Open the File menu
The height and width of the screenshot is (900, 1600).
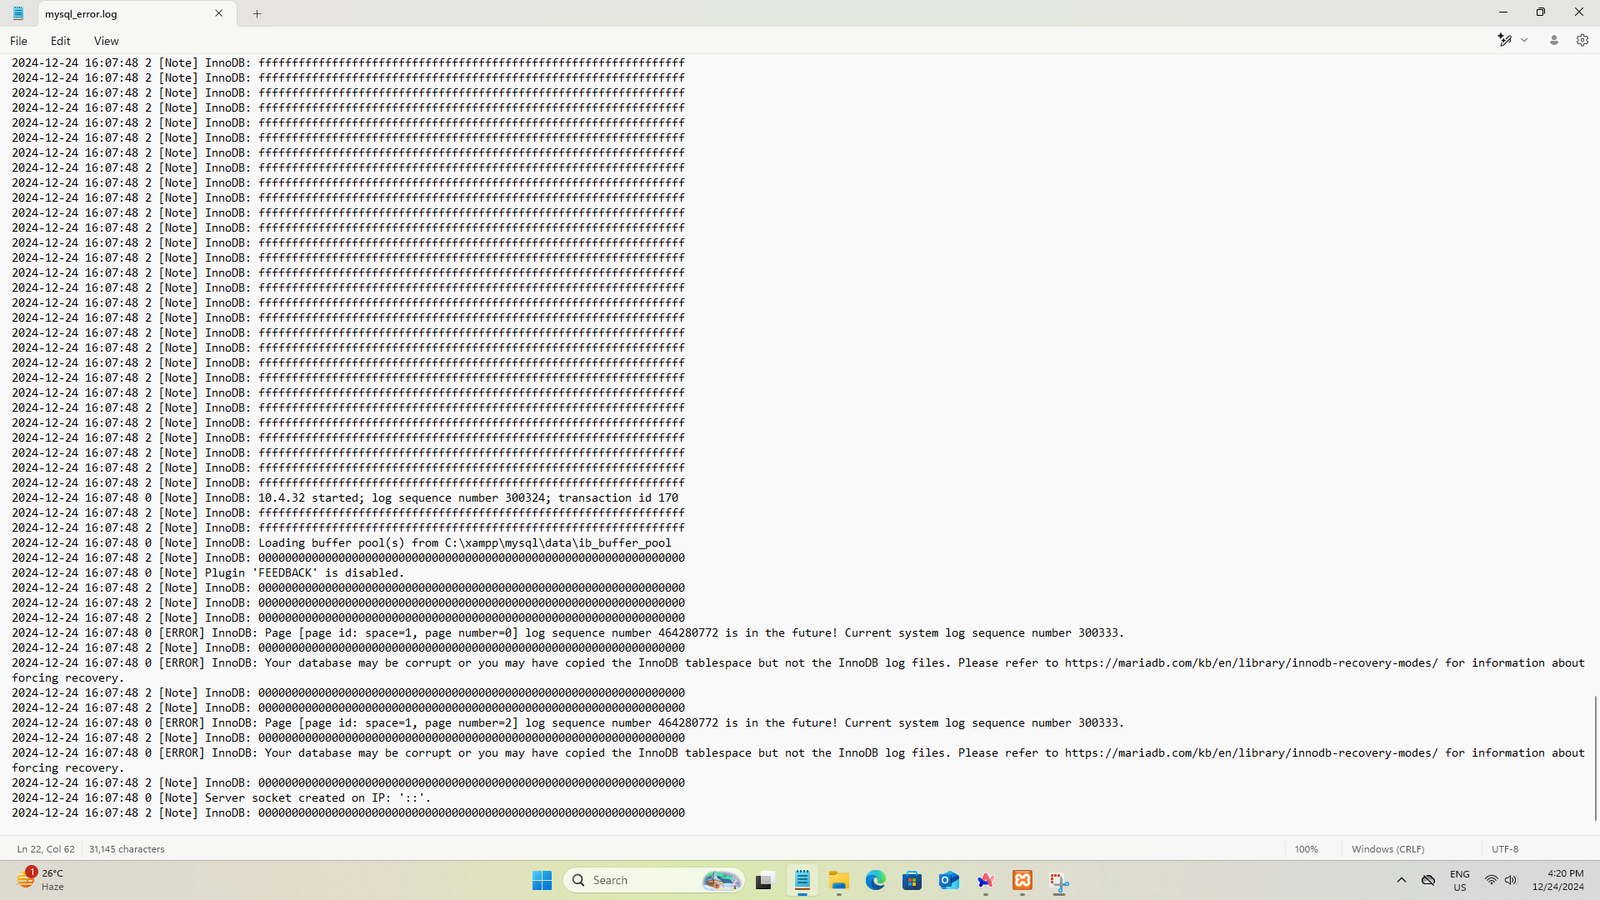point(18,41)
